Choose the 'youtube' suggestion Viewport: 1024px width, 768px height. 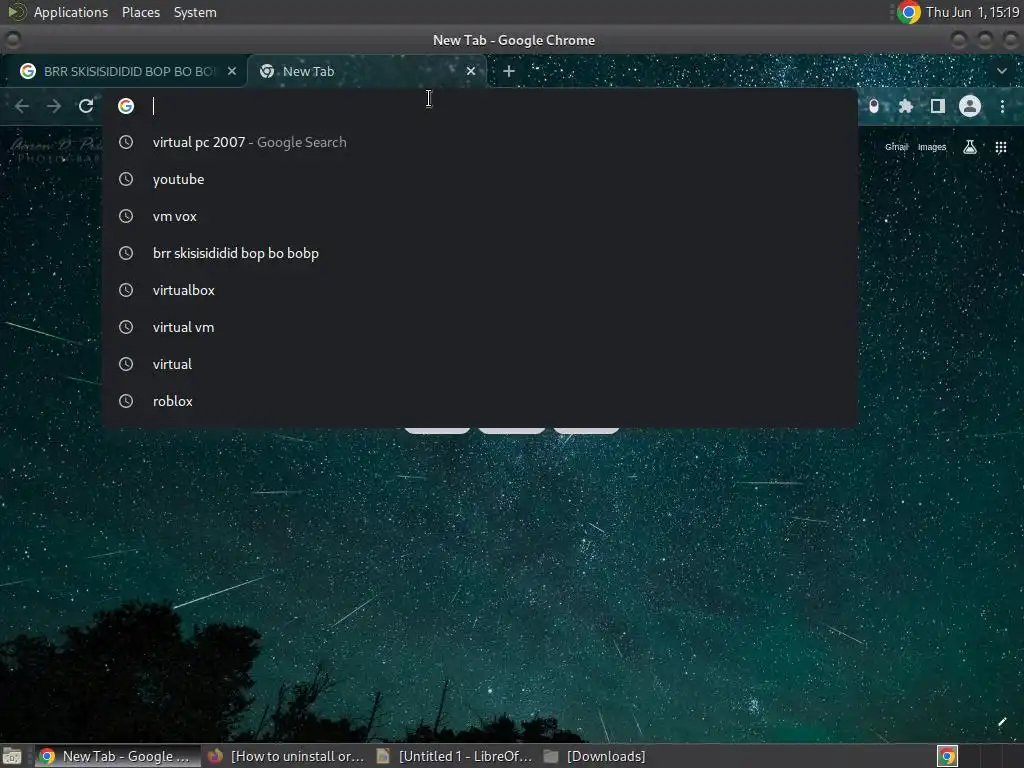point(480,179)
